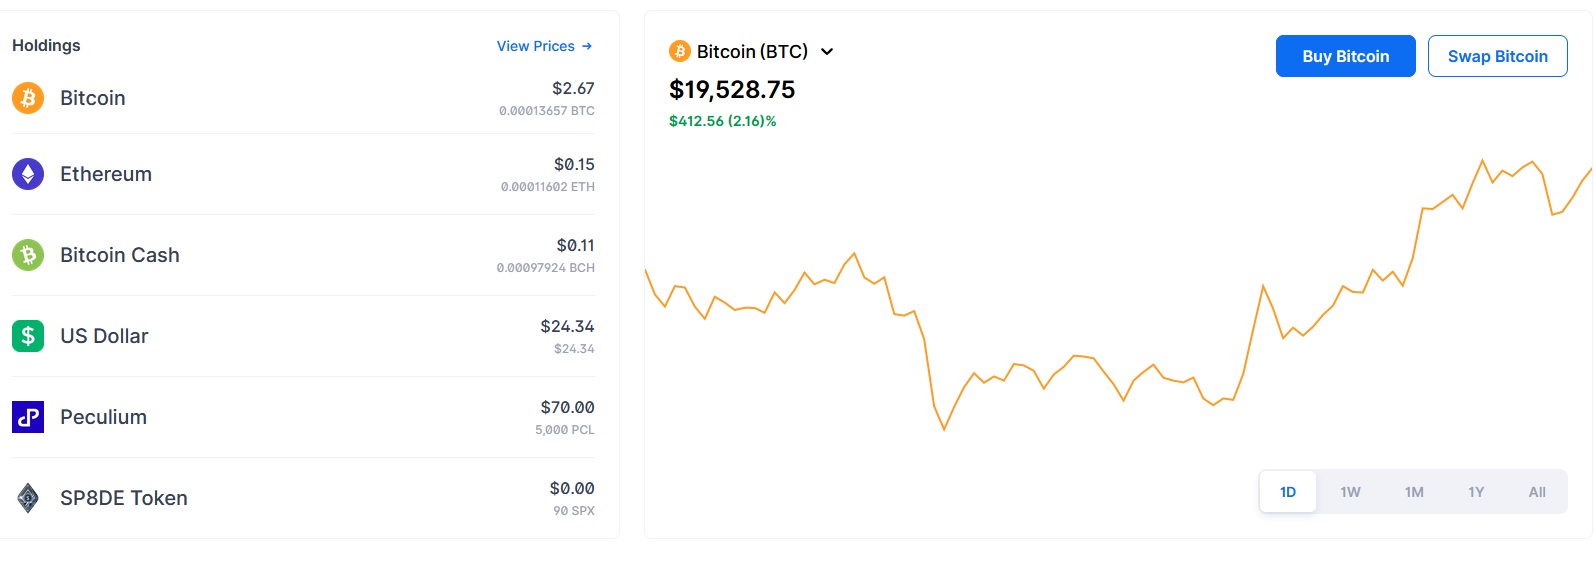This screenshot has height=565, width=1596.
Task: Click the green Bitcoin Cash icon
Action: 28,255
